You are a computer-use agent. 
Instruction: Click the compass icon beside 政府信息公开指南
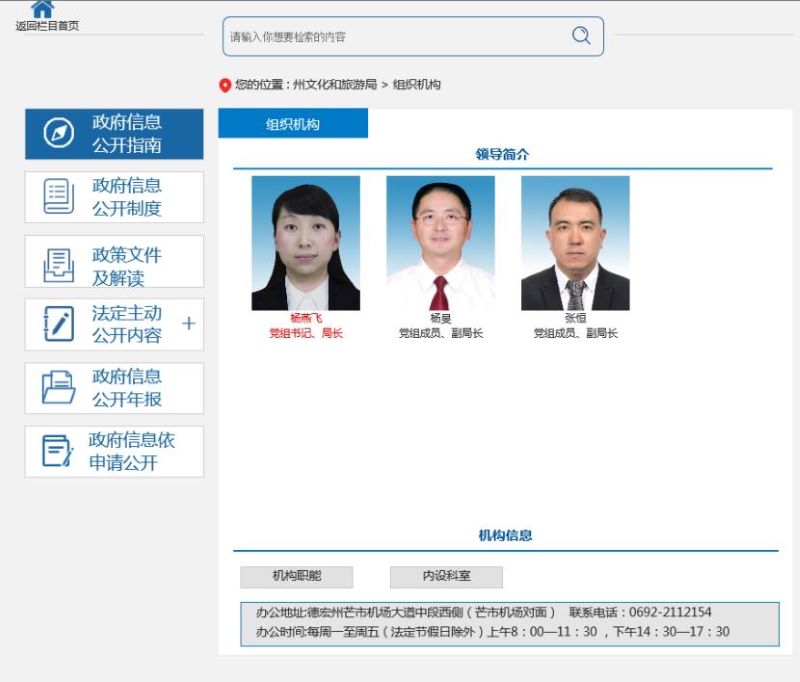click(x=58, y=133)
